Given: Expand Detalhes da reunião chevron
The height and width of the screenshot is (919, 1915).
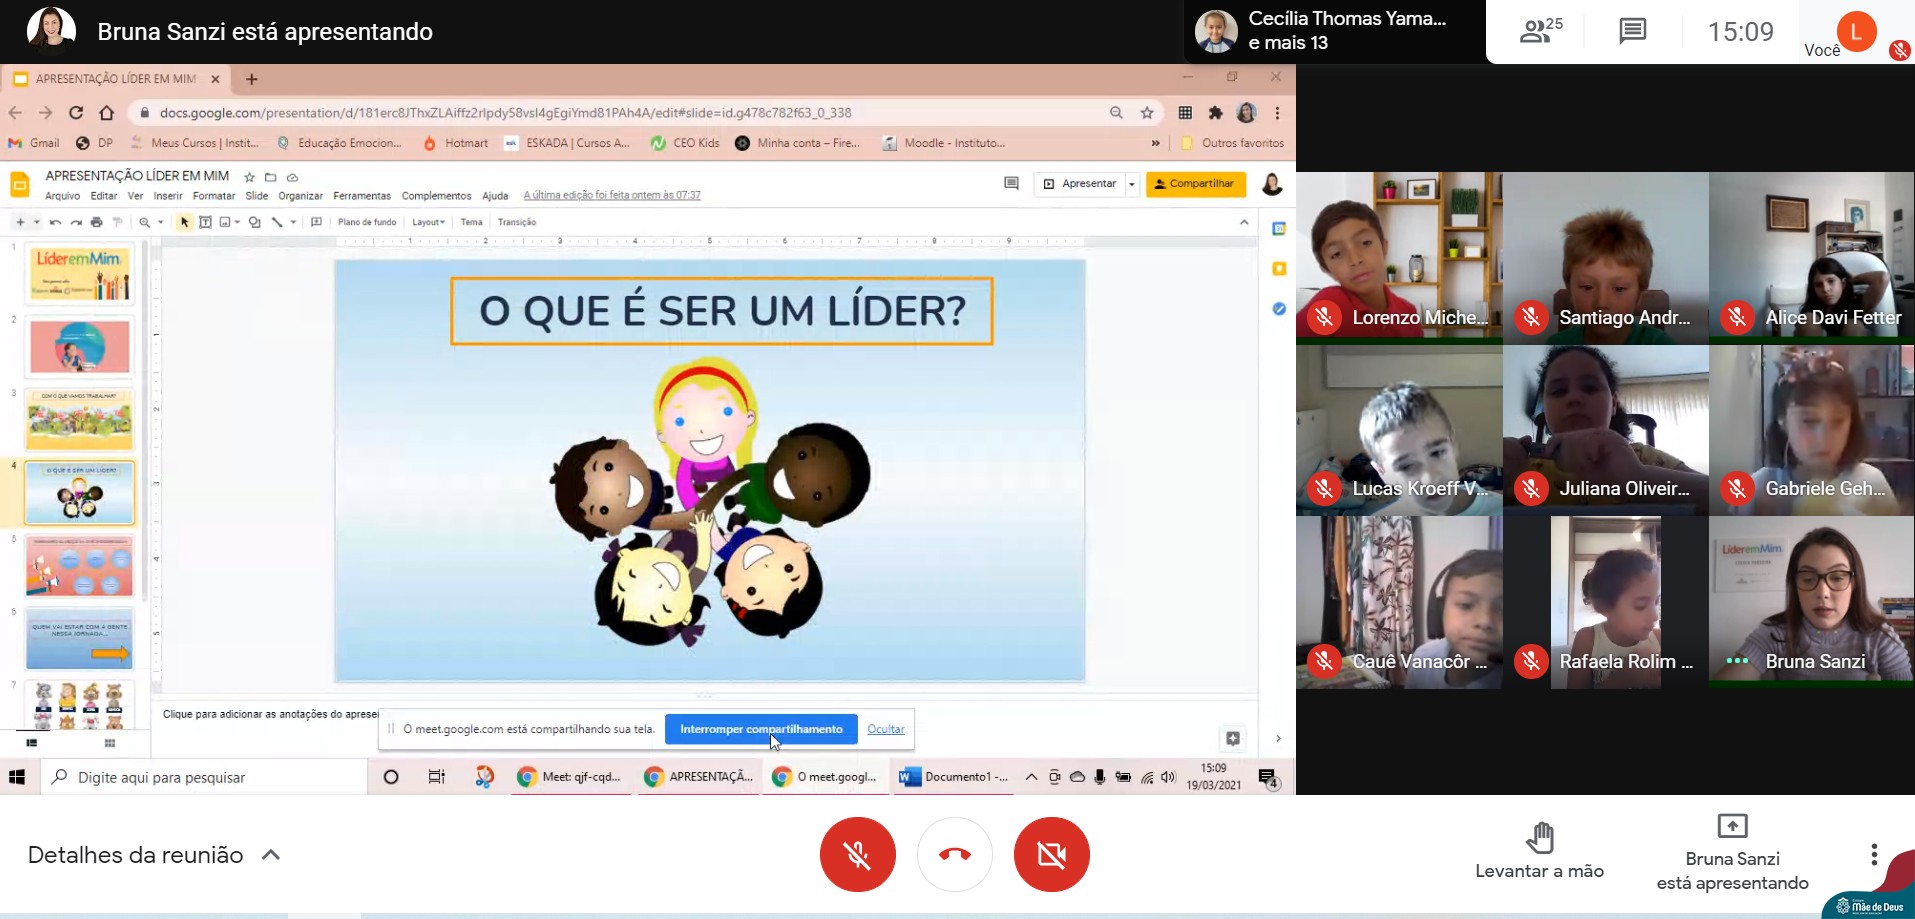Looking at the screenshot, I should (x=271, y=855).
